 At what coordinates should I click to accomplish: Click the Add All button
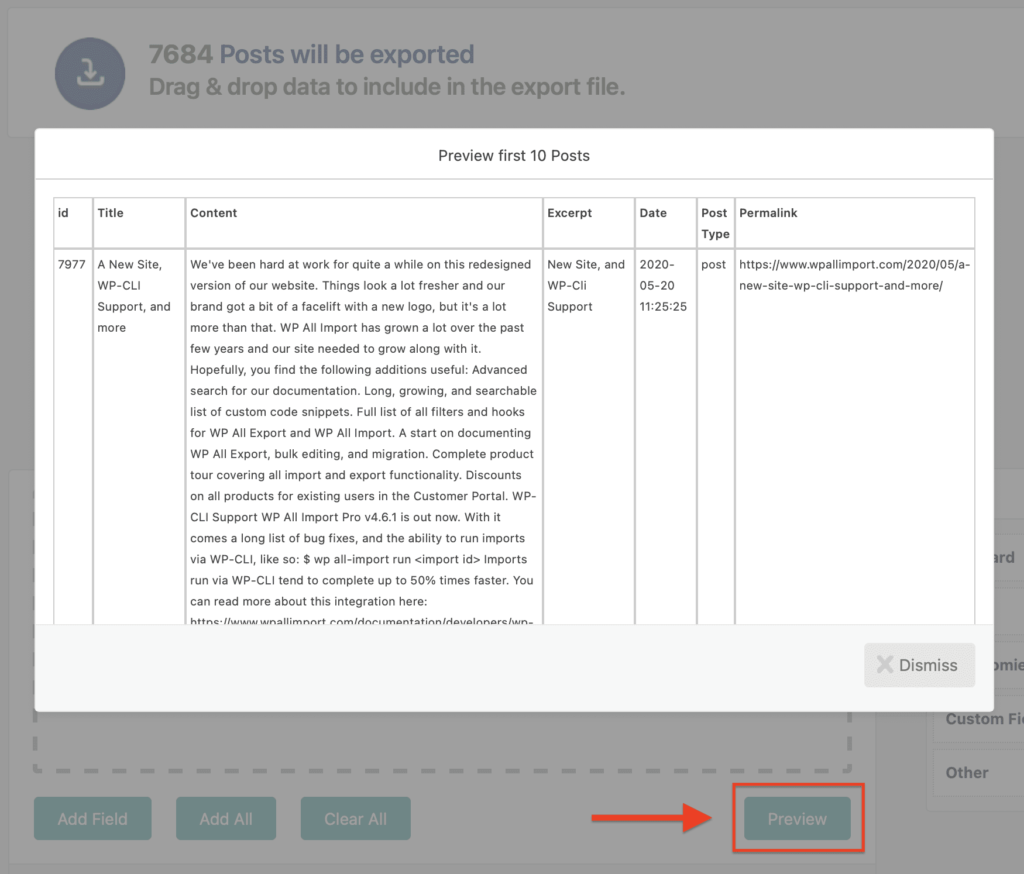coord(226,818)
